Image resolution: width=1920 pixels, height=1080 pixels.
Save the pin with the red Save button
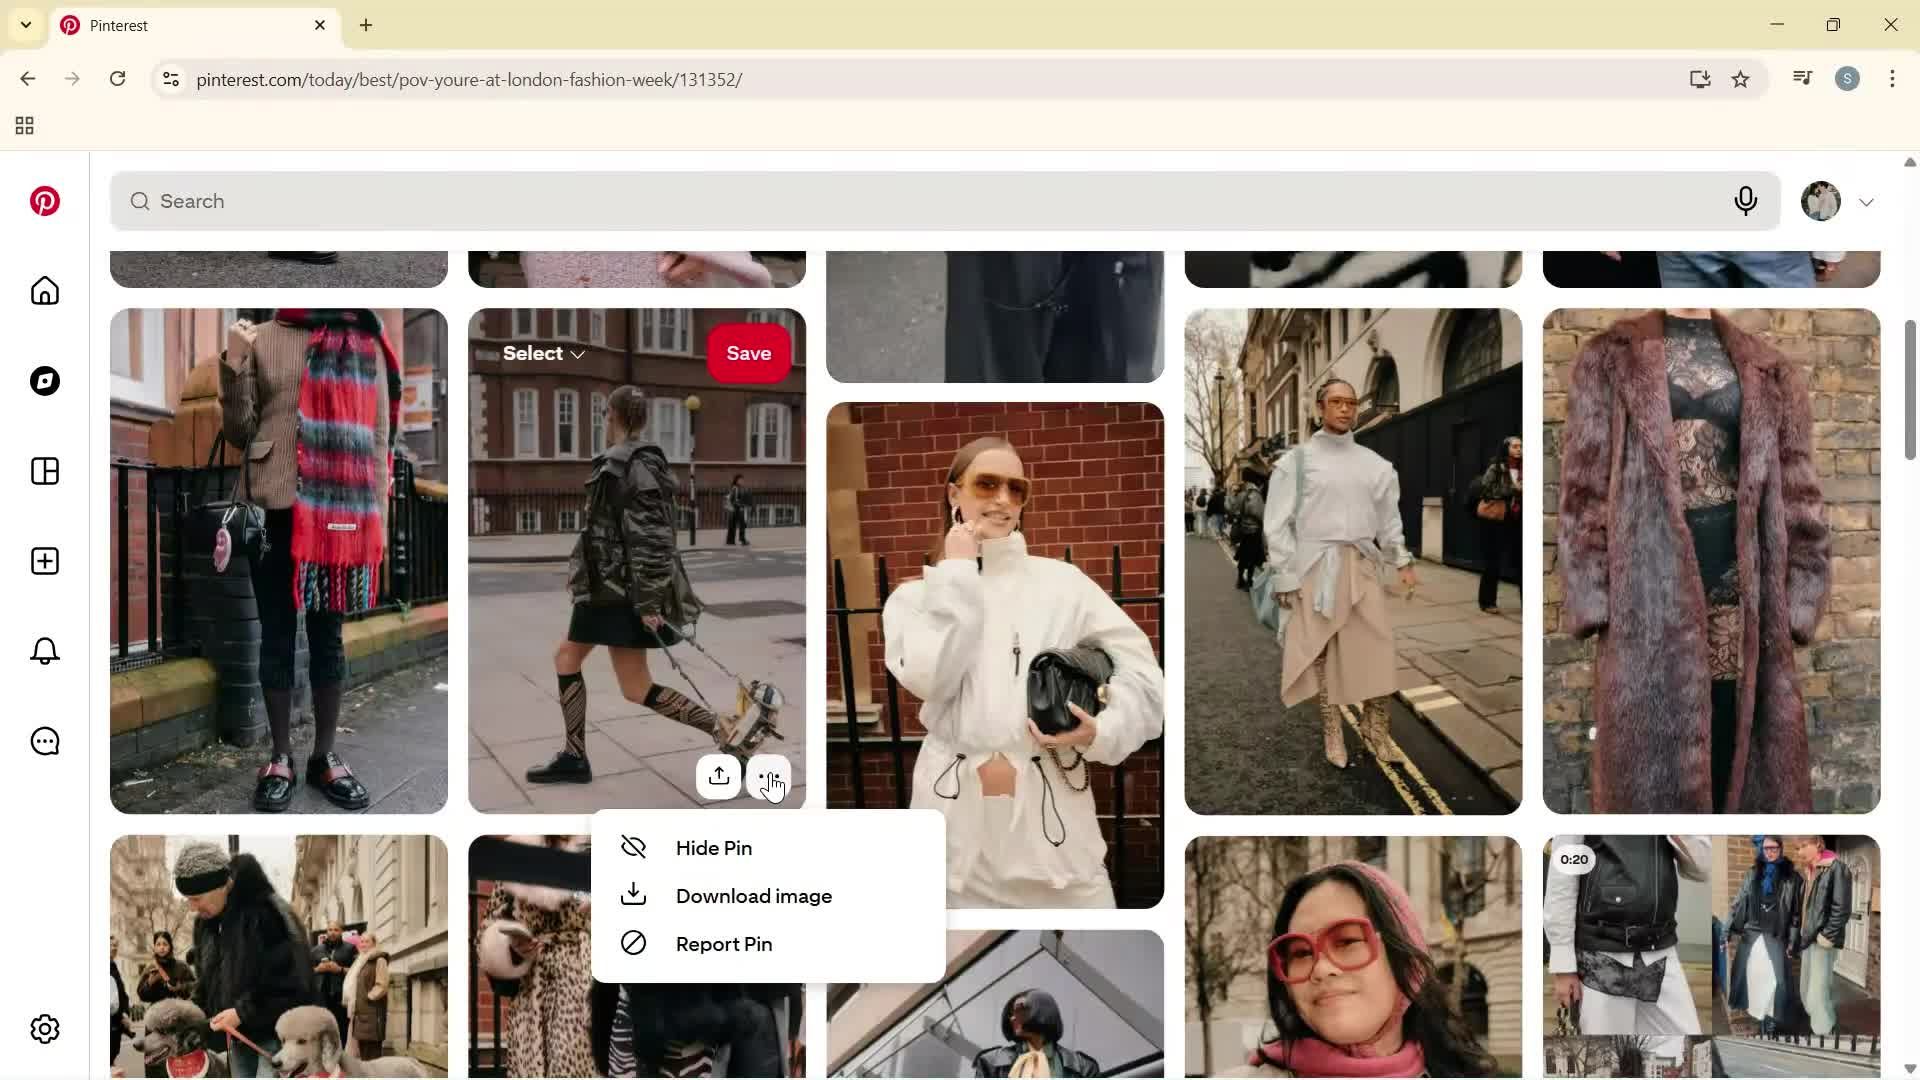[x=748, y=352]
